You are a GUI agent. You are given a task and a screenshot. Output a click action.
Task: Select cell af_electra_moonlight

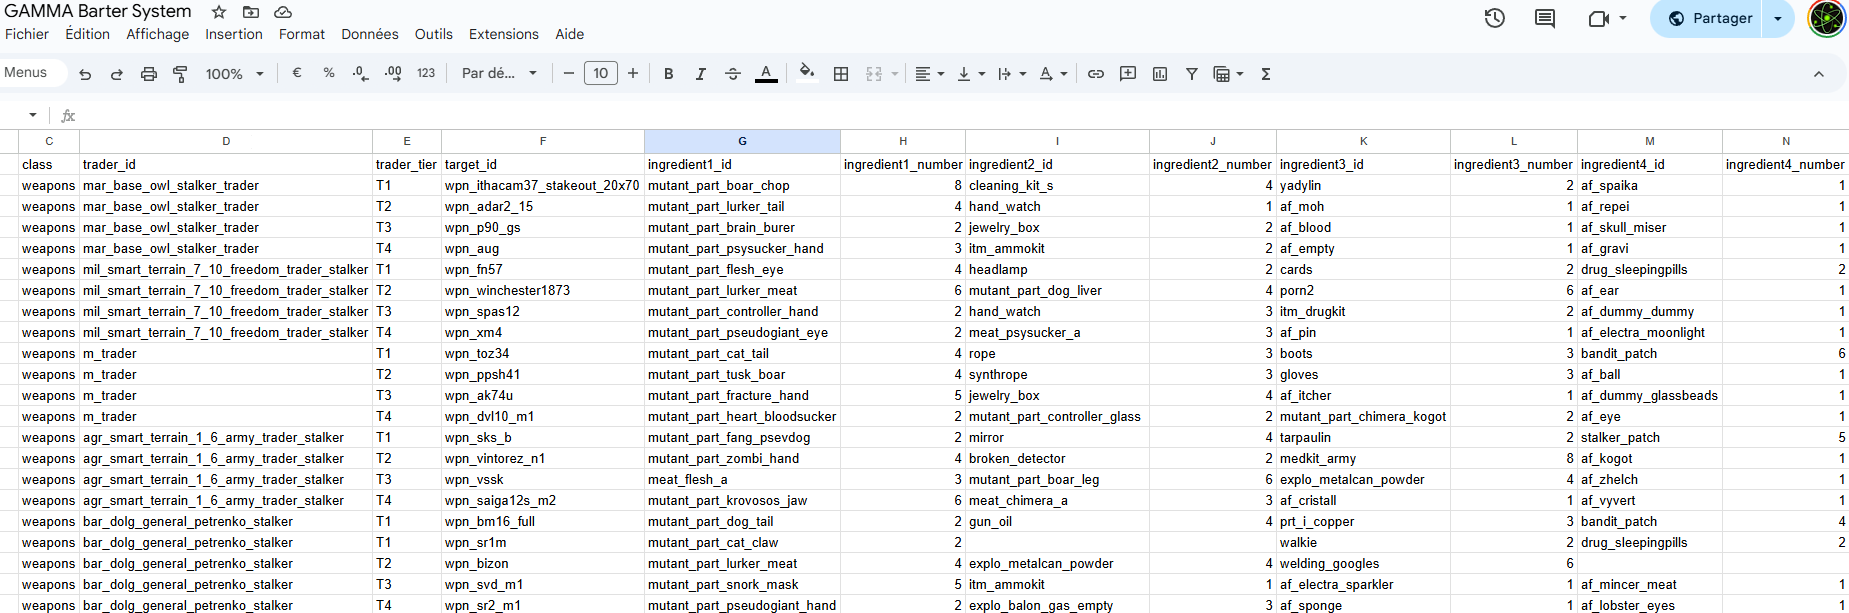pyautogui.click(x=1649, y=333)
